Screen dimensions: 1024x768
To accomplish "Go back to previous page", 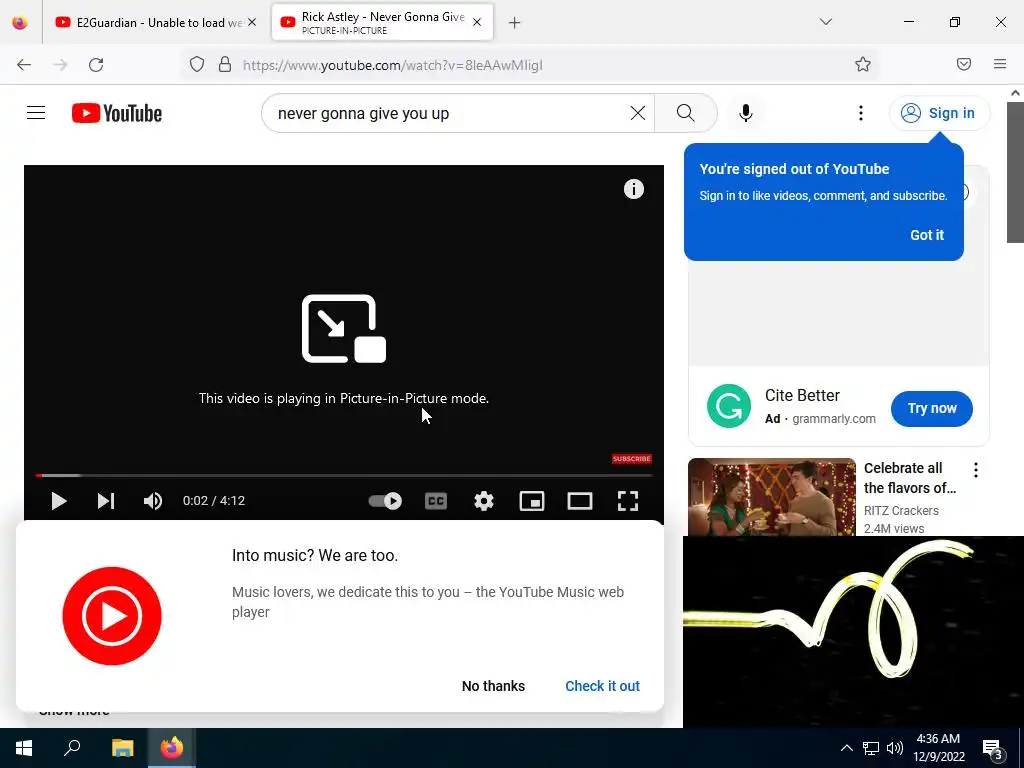I will (24, 64).
